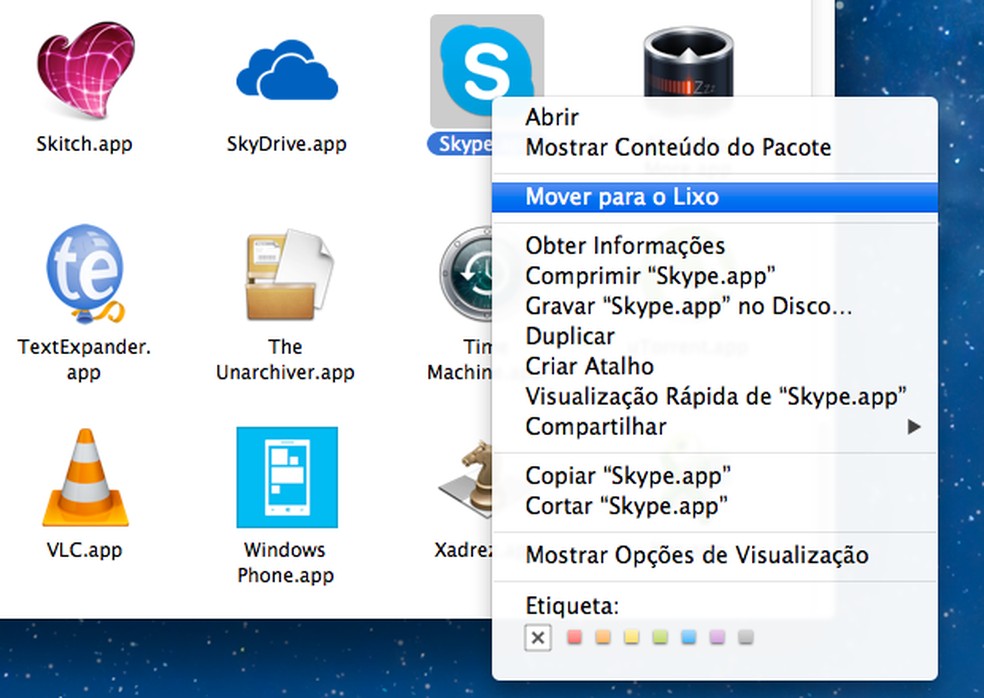Screen dimensions: 984x698
Task: Select The Unarchiver.app box icon
Action: point(288,274)
